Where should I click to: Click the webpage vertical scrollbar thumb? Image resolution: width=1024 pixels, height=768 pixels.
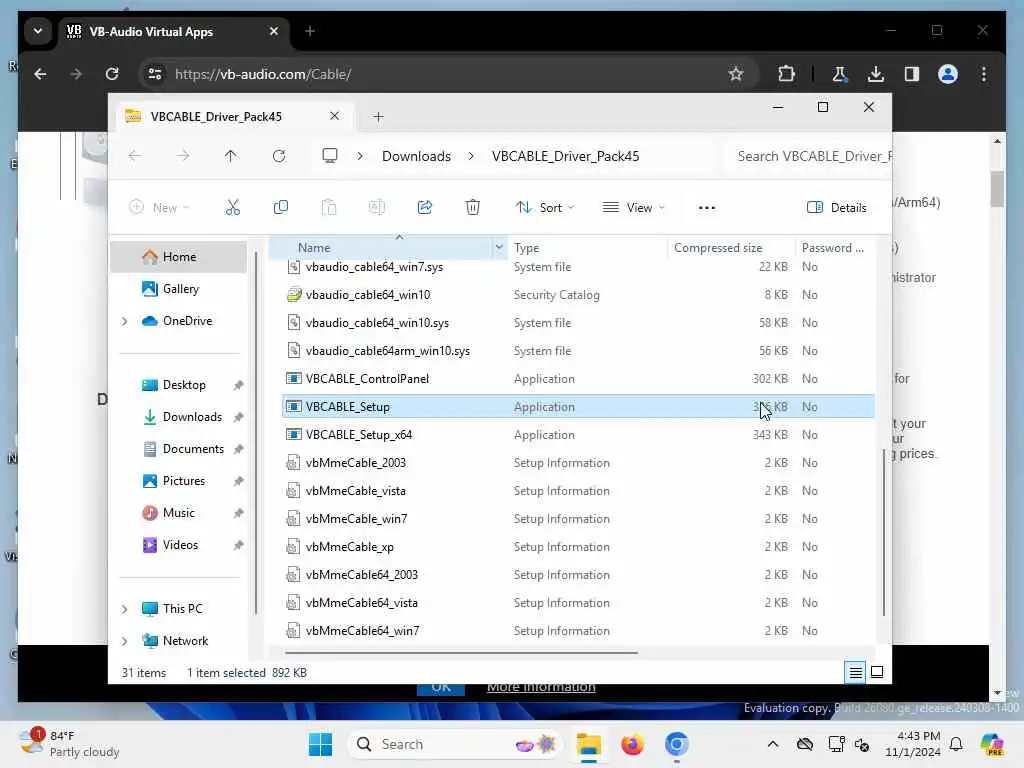pyautogui.click(x=997, y=189)
